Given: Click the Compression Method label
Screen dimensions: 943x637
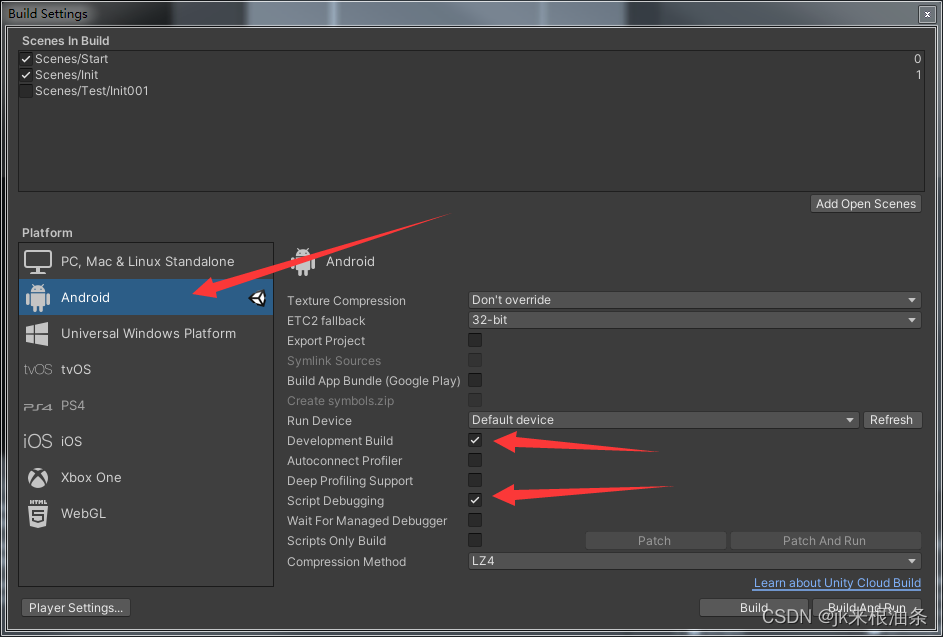Looking at the screenshot, I should pos(346,562).
